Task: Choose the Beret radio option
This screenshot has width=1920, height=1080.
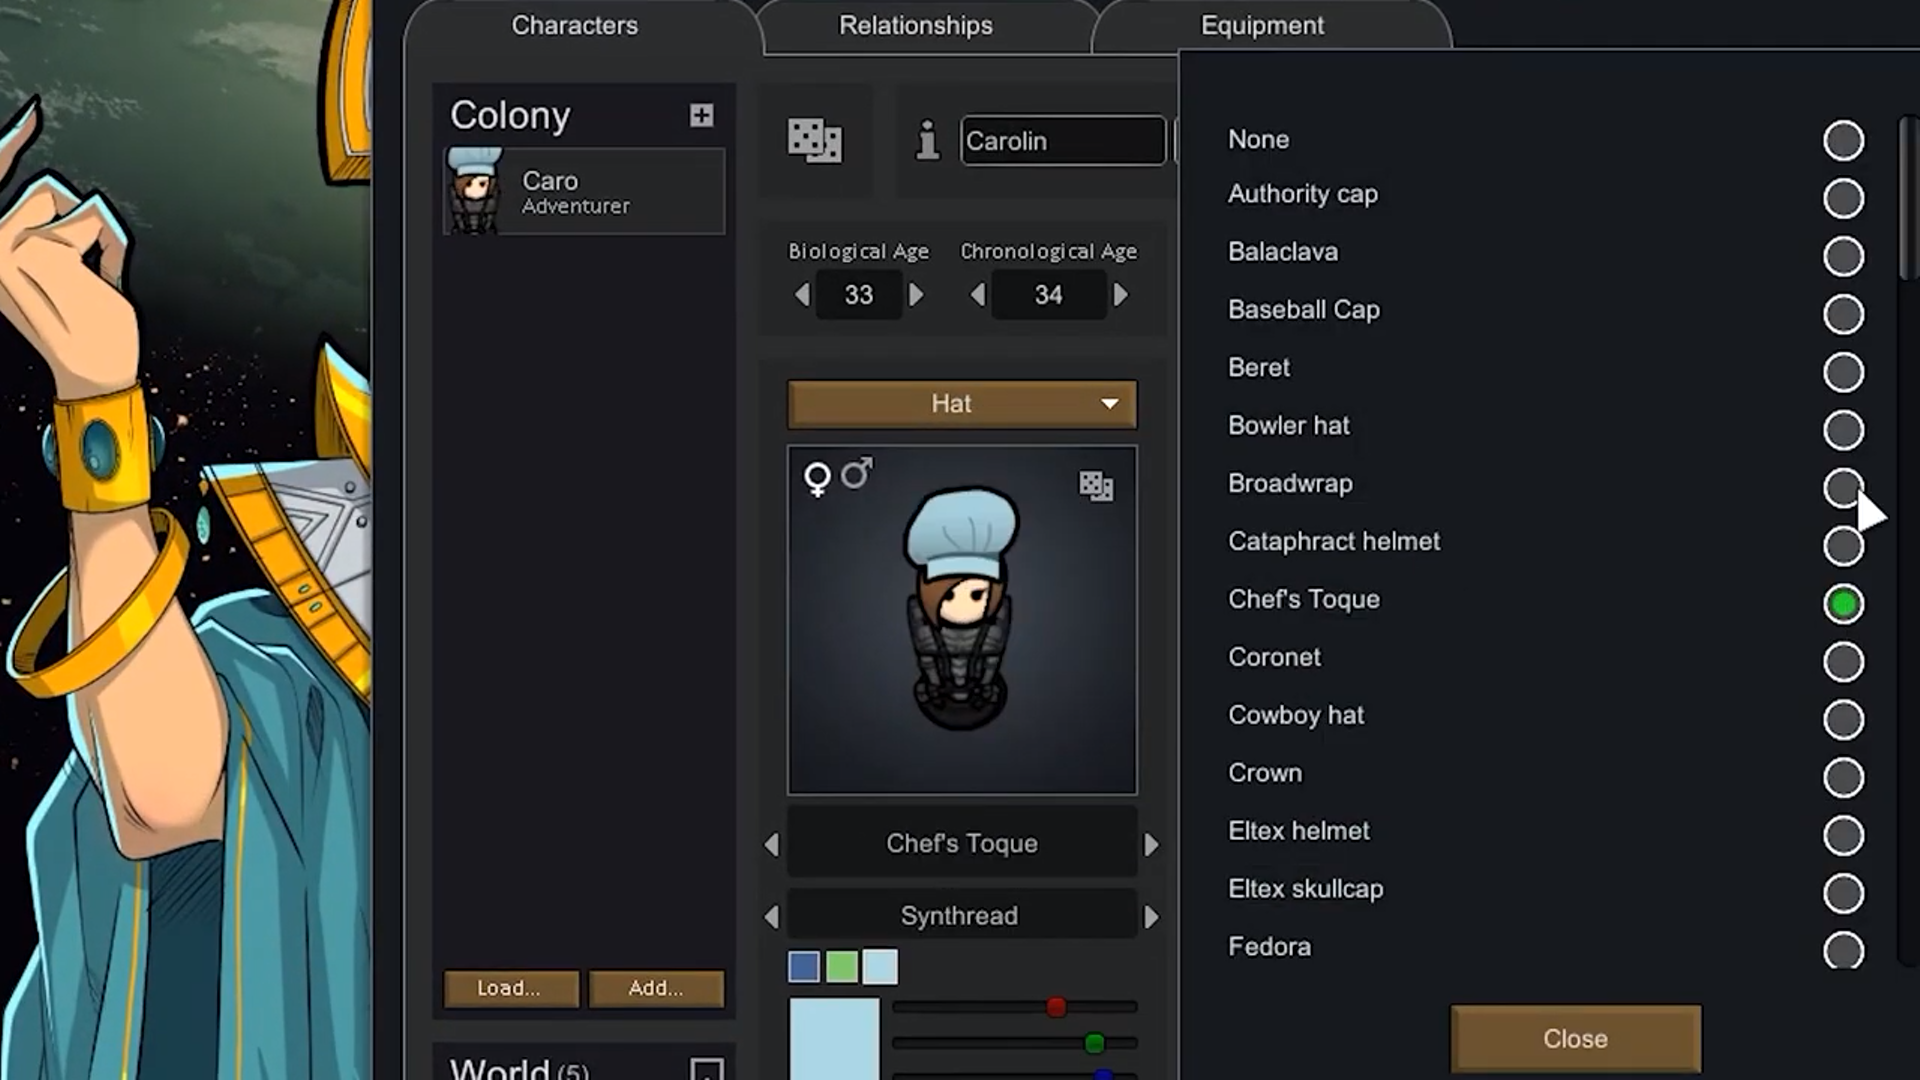Action: 1843,372
